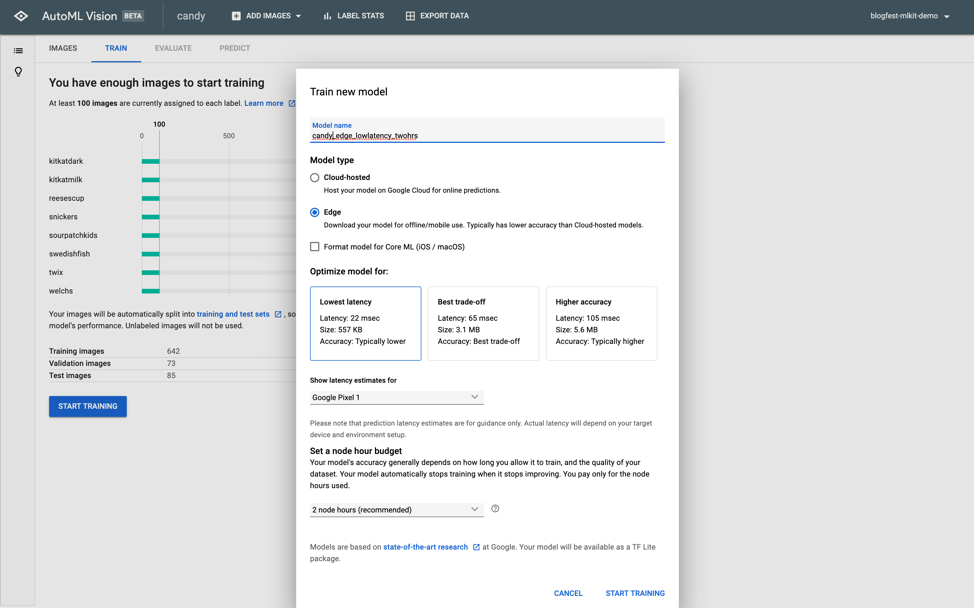
Task: Click the Training images count 642
Action: coord(173,351)
